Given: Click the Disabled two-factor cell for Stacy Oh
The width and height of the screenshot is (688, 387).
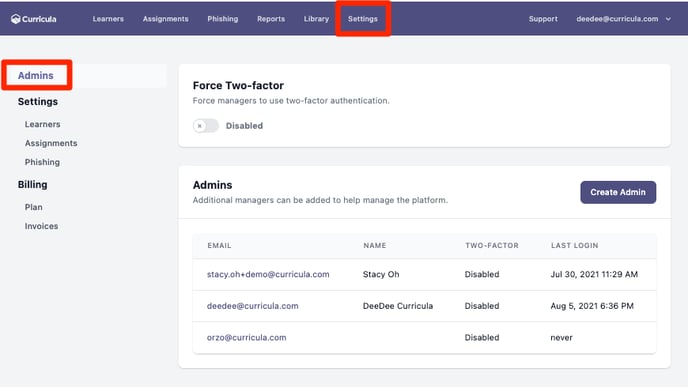Looking at the screenshot, I should tap(482, 274).
